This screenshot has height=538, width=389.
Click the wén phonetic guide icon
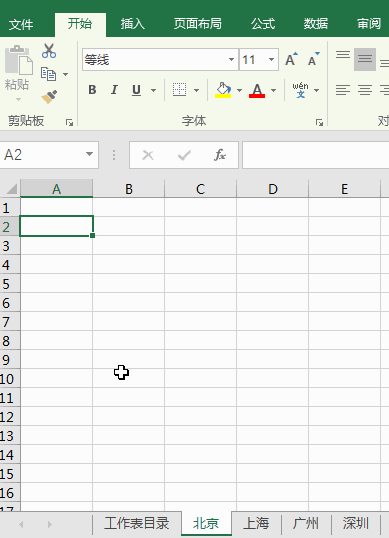(300, 90)
